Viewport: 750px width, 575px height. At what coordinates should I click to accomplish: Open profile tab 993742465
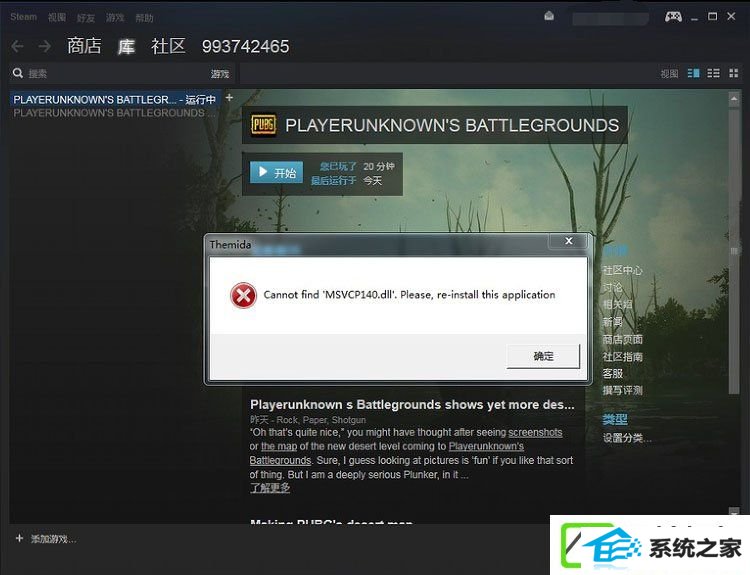pyautogui.click(x=245, y=46)
